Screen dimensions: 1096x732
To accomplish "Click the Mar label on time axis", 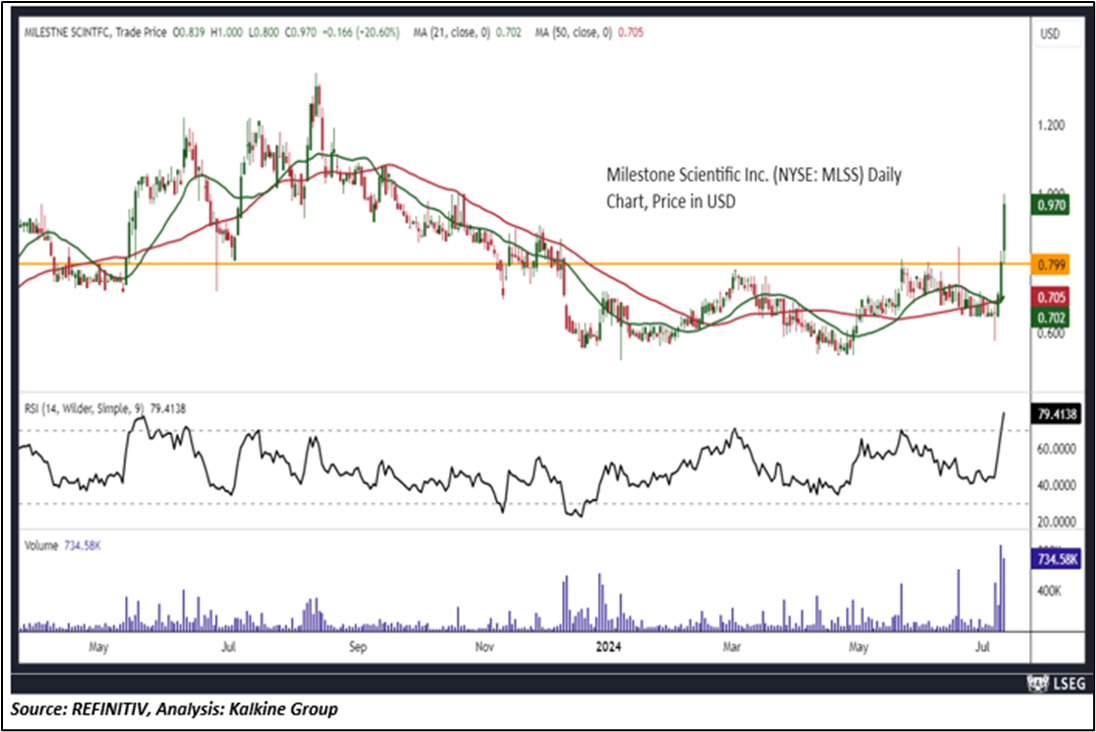I will (732, 647).
